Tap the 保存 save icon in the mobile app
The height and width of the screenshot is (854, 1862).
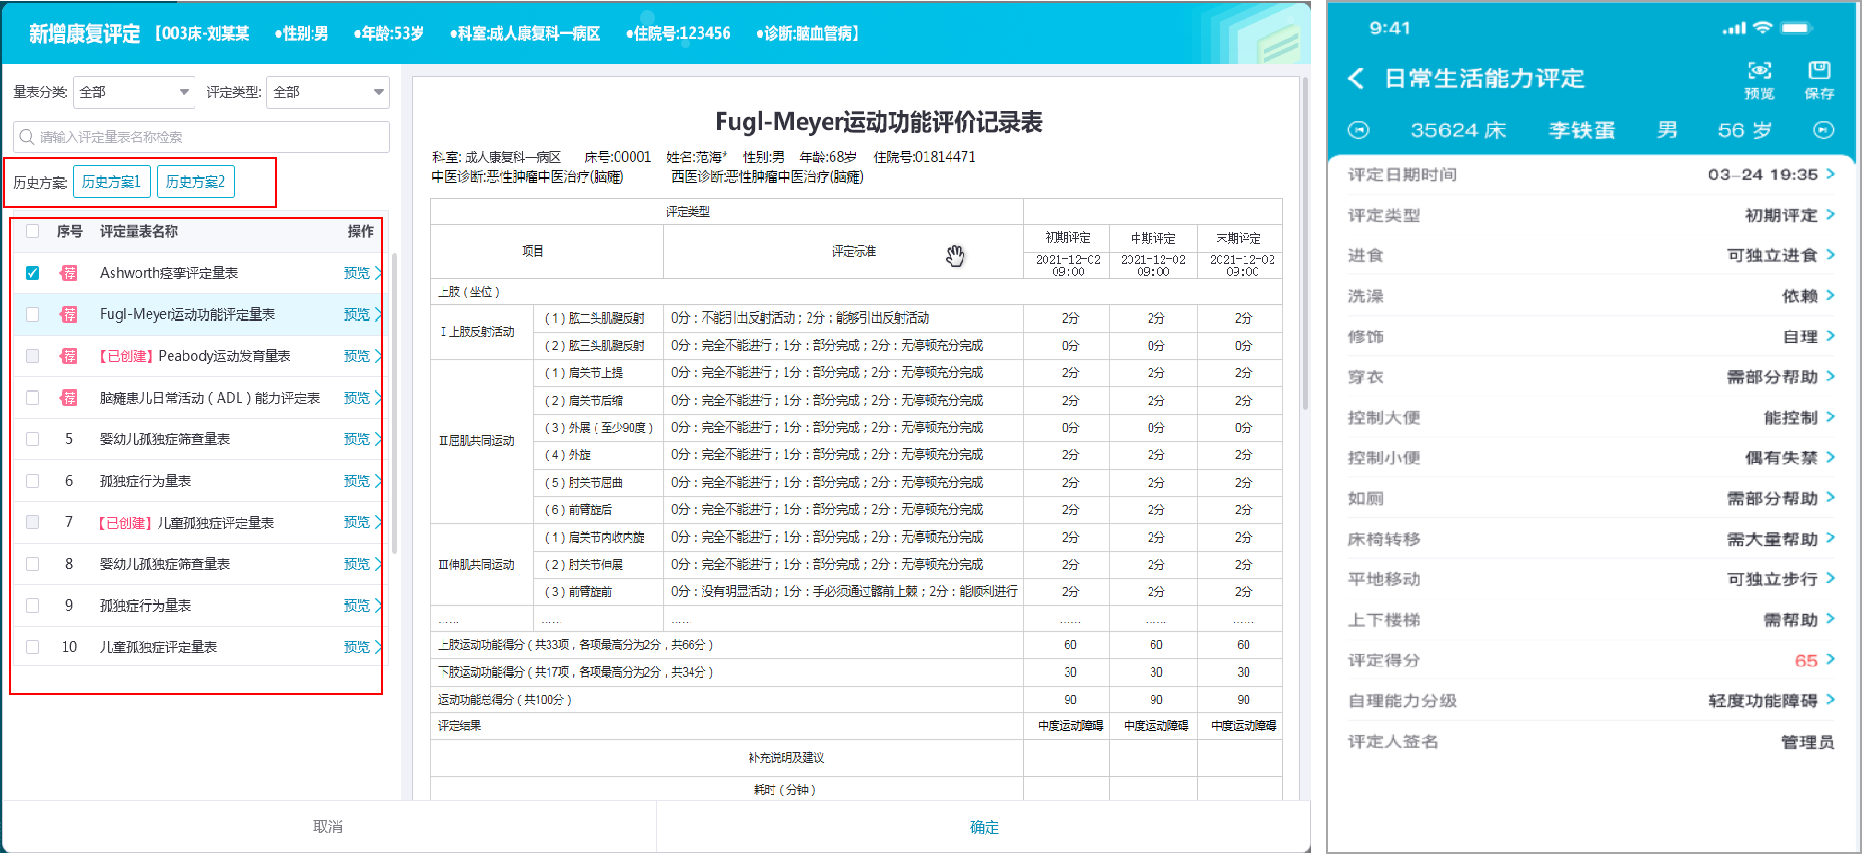(1819, 80)
